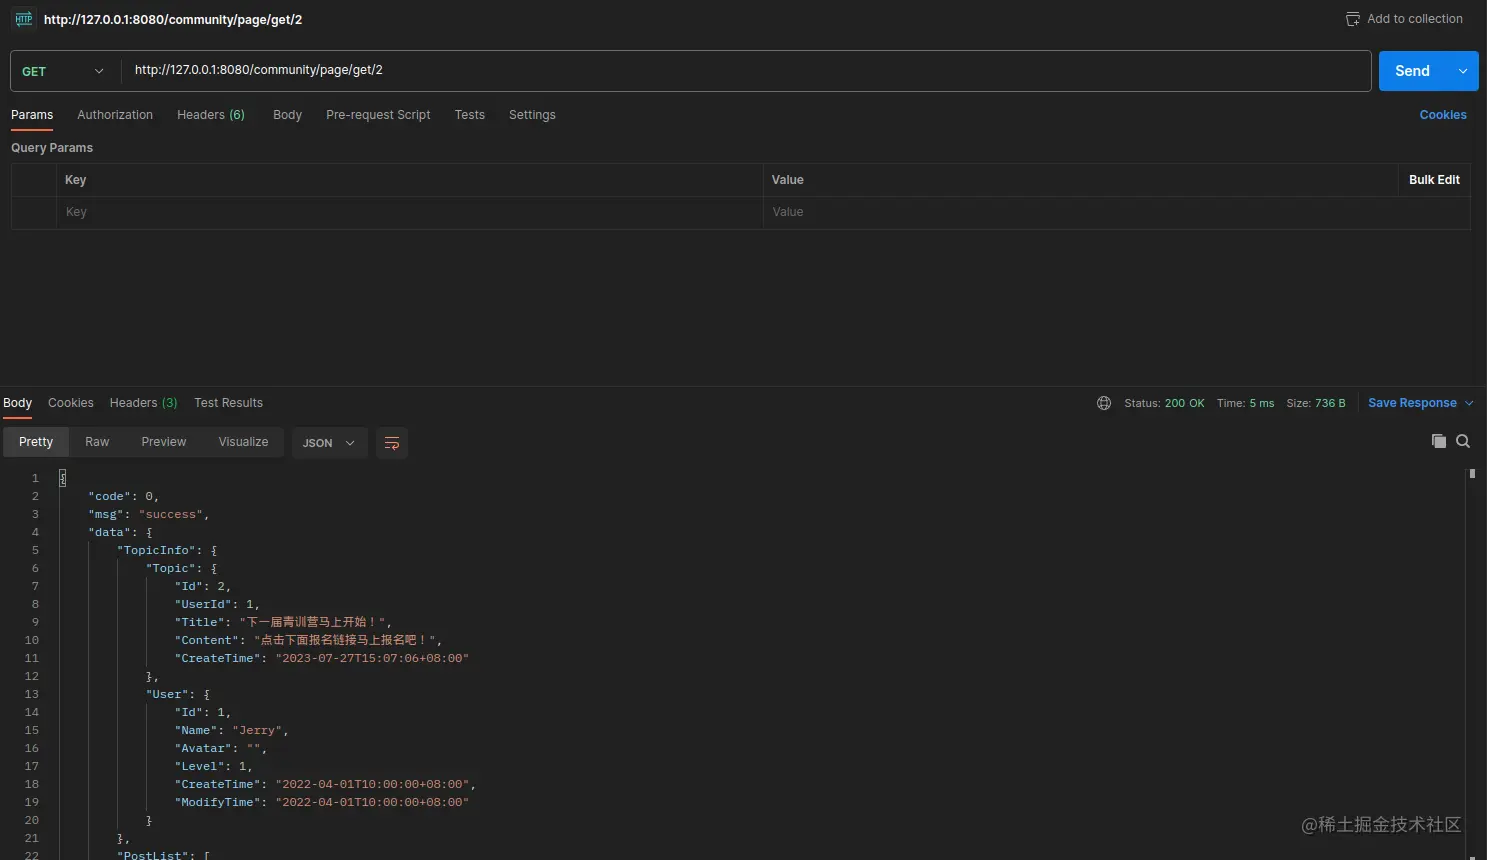Click the "Topic": { line
Image resolution: width=1487 pixels, height=860 pixels.
click(182, 568)
